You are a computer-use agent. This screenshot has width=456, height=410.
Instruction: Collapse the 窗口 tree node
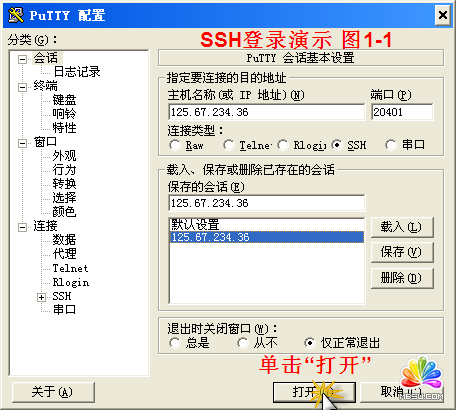coord(23,144)
